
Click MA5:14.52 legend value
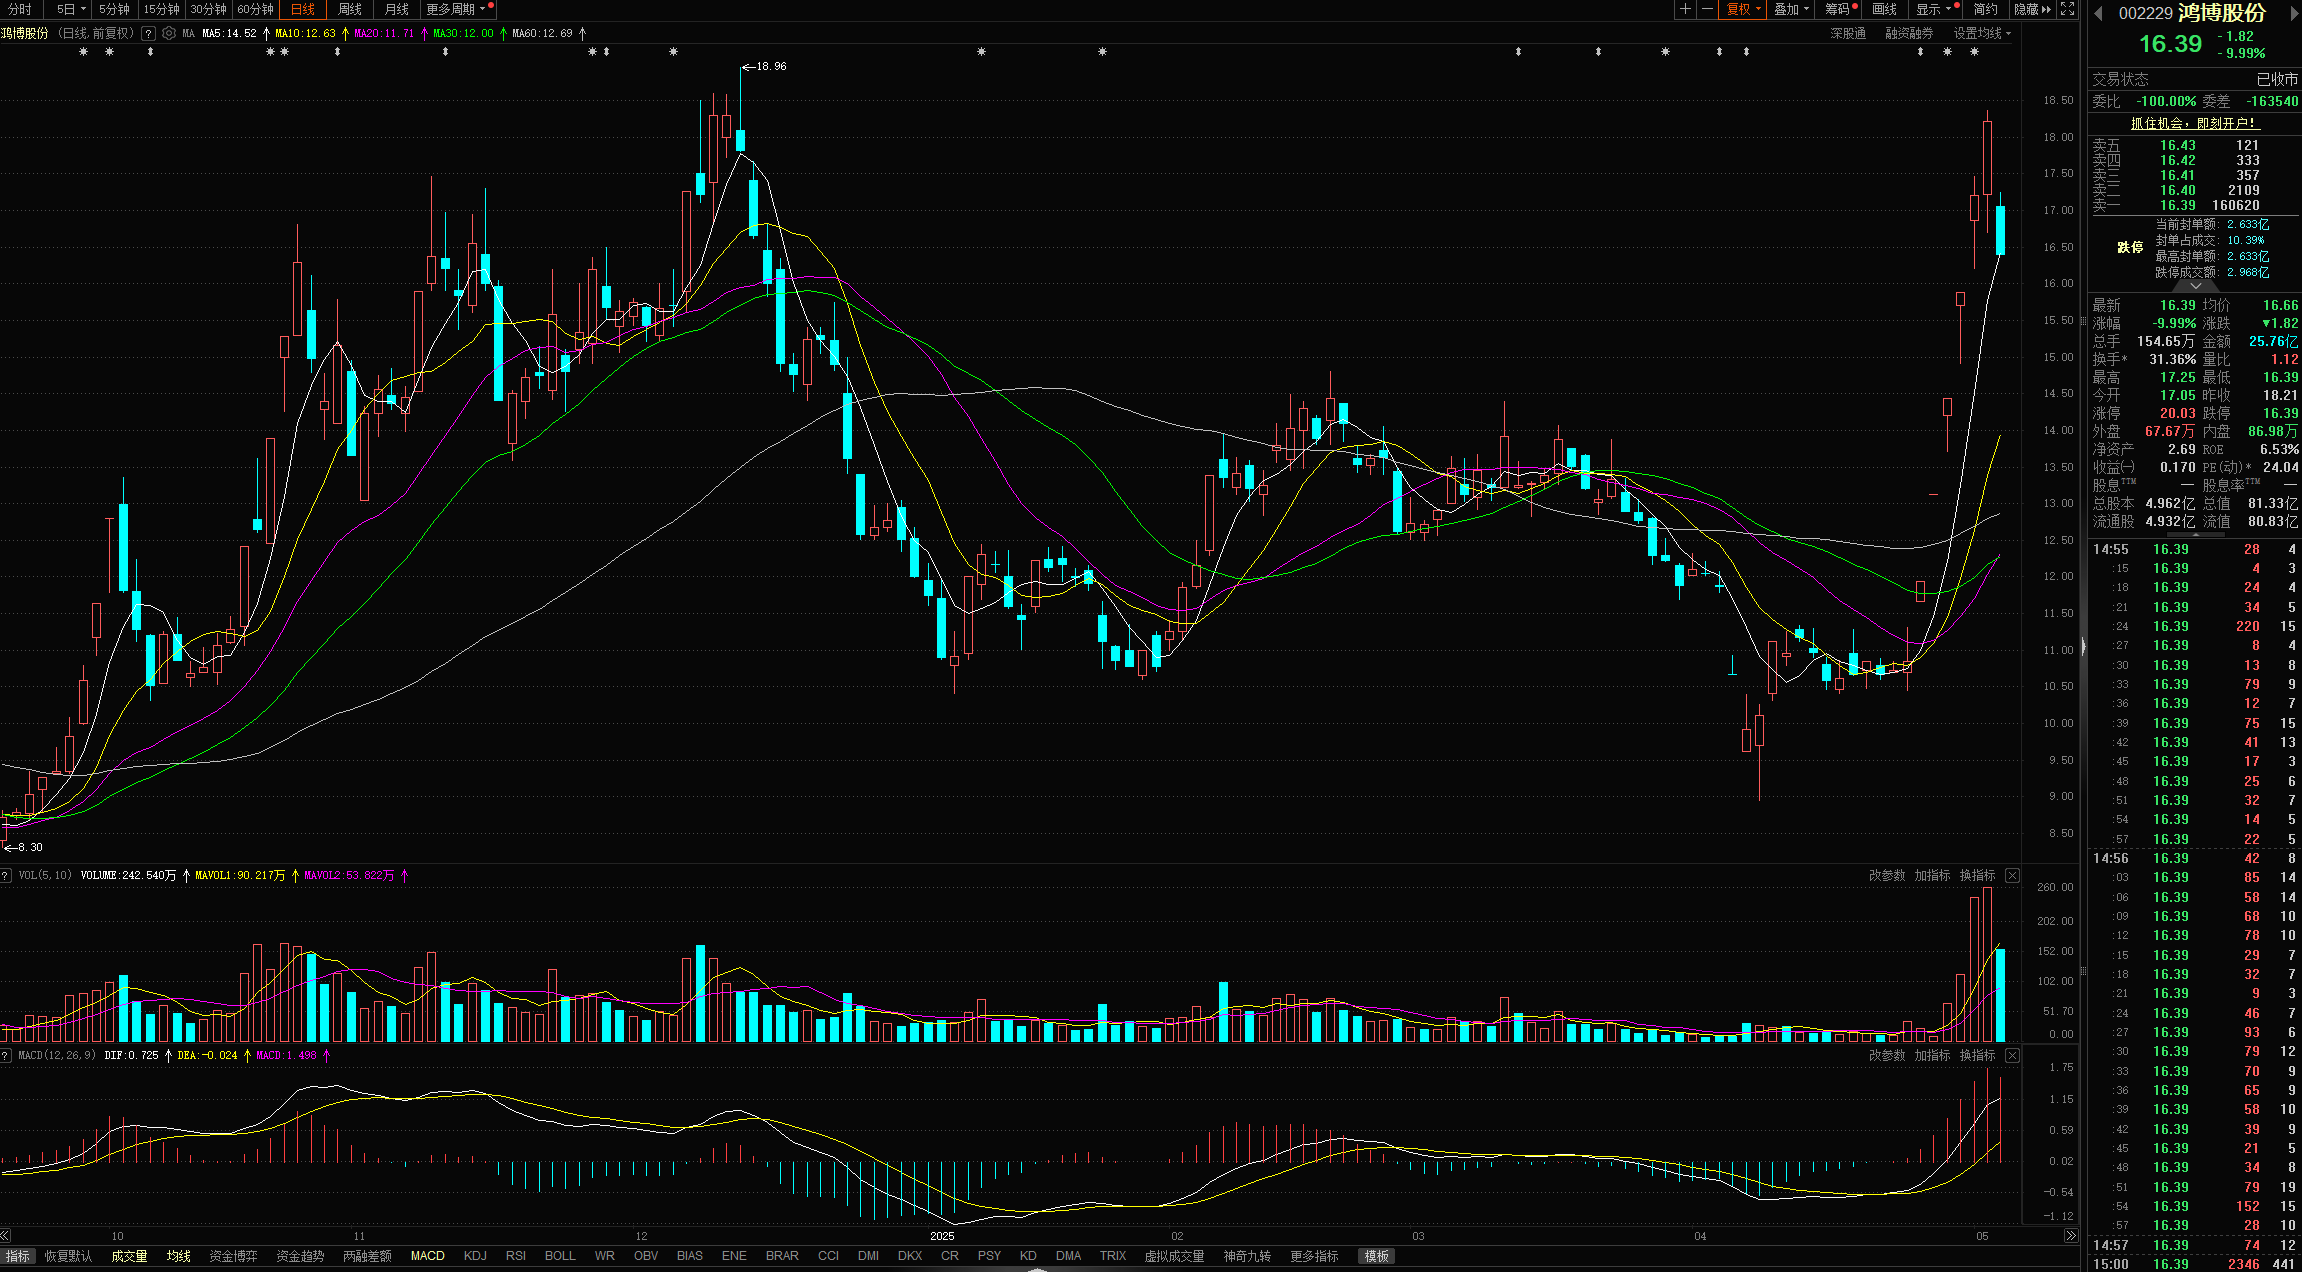(229, 33)
